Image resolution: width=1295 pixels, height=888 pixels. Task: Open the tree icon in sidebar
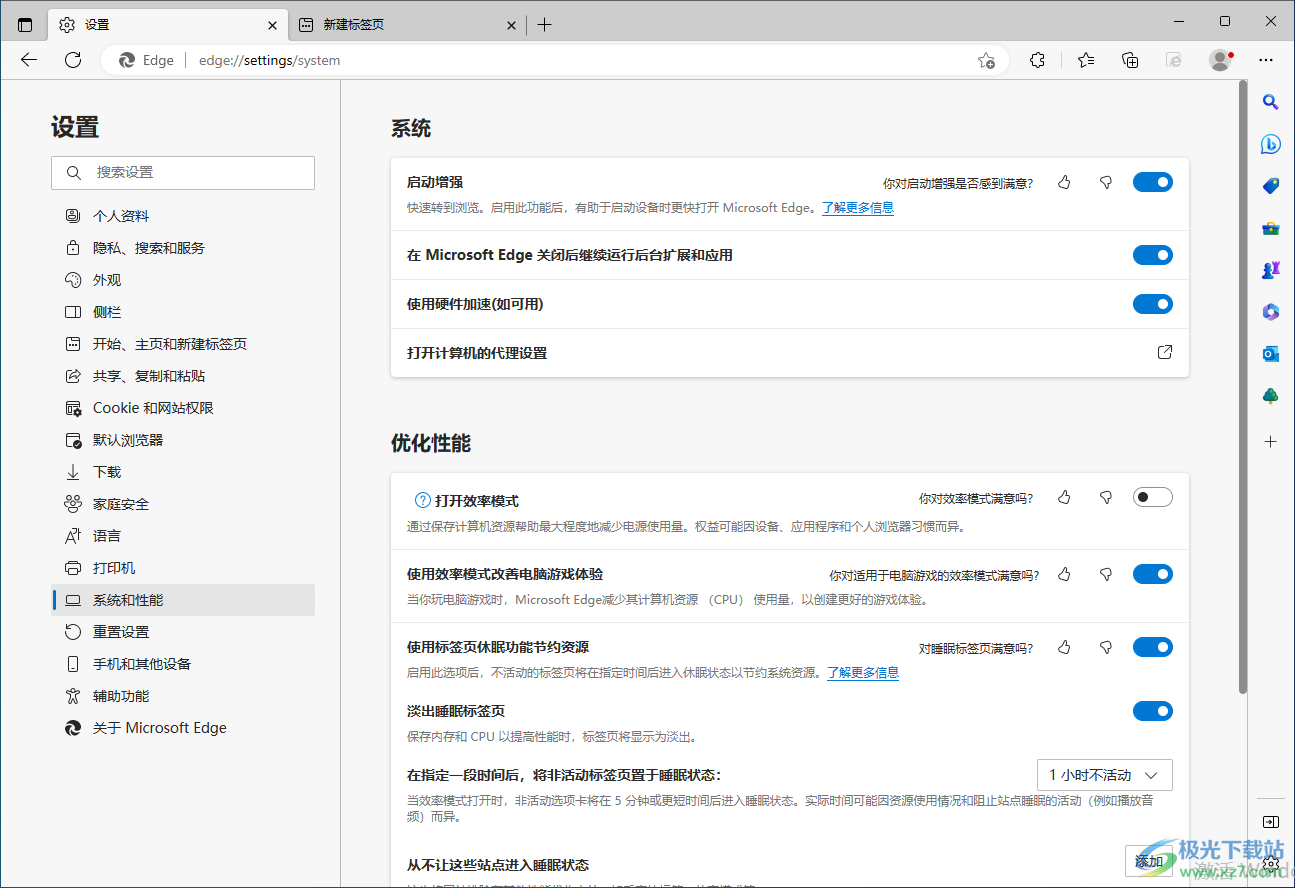click(x=1270, y=396)
